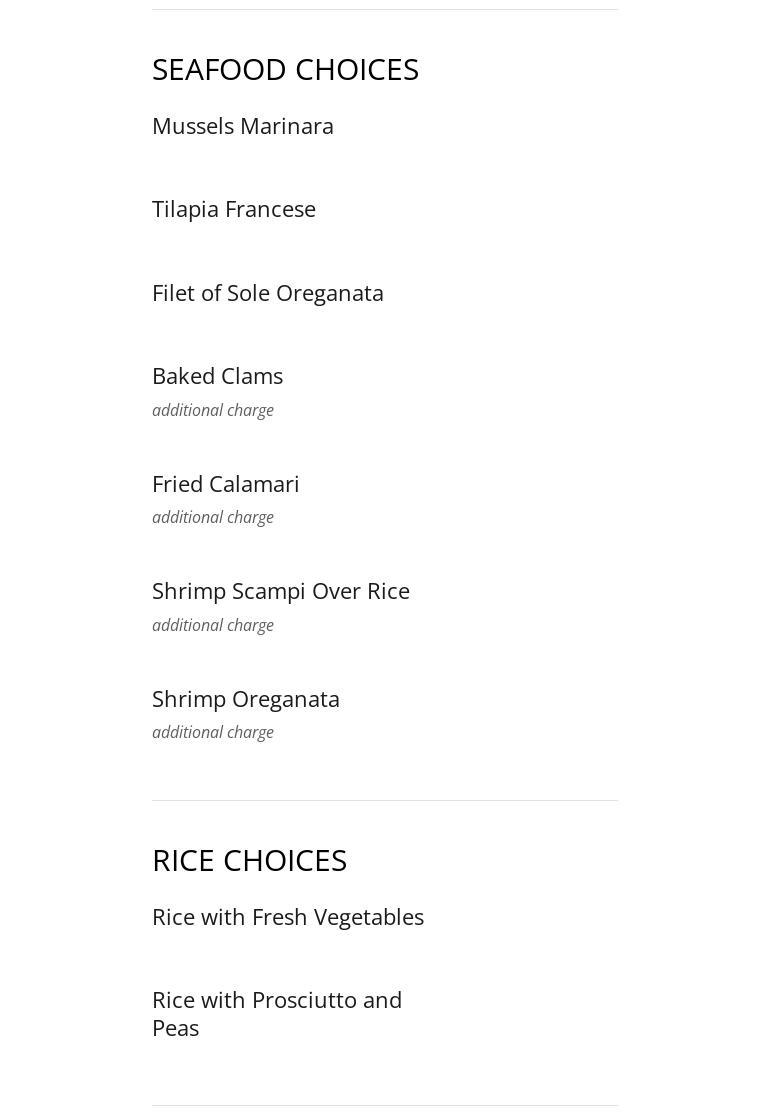Click the additional charge note under Fried Calamari

213,517
